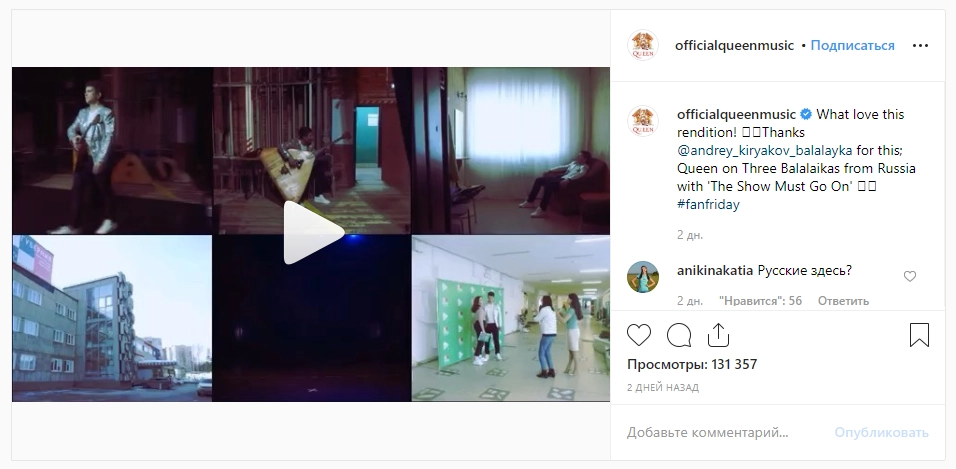
Task: Open anikinakatia's profile picture
Action: tap(643, 277)
